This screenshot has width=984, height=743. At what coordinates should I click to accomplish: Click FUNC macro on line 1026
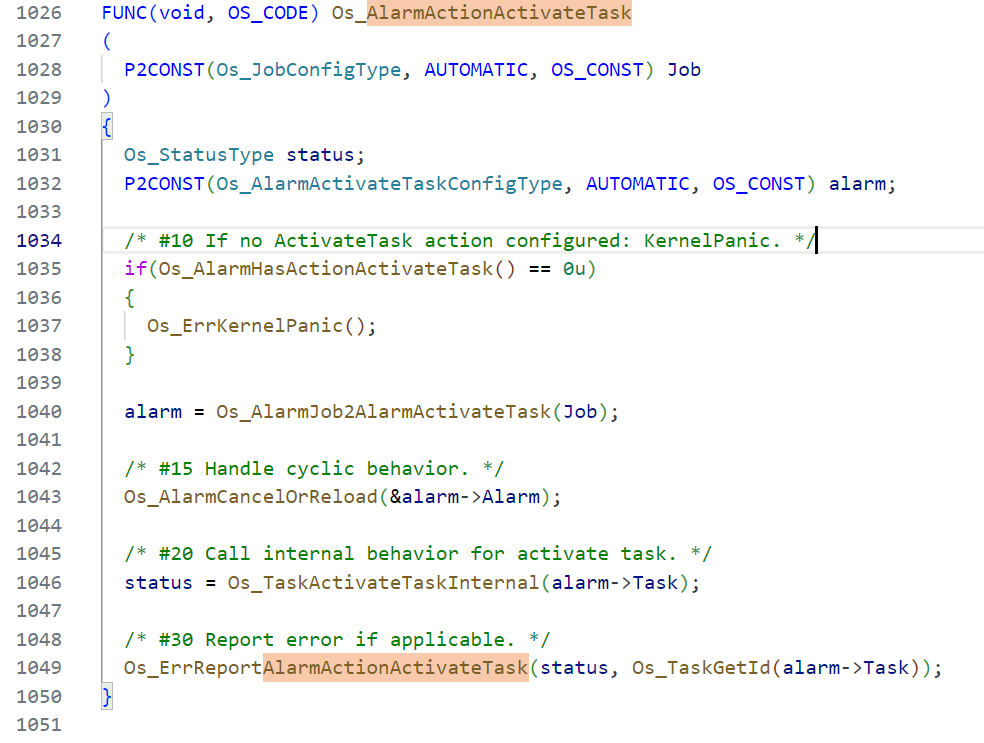(124, 13)
